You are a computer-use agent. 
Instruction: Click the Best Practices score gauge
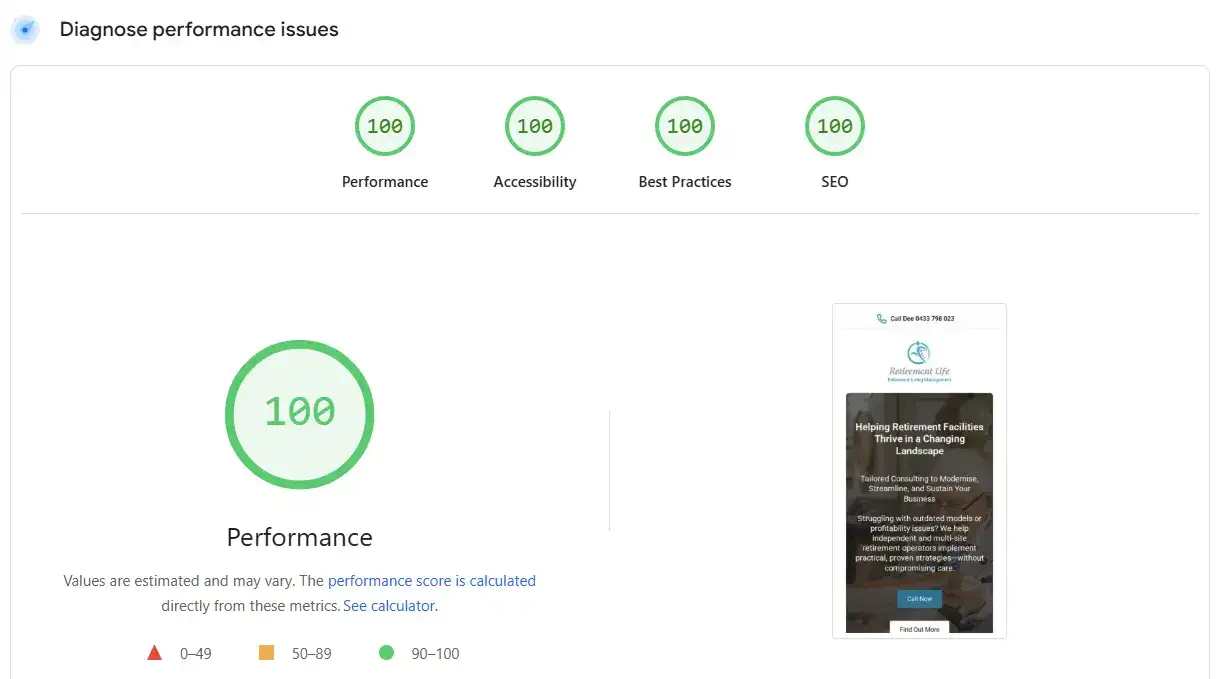(x=685, y=126)
